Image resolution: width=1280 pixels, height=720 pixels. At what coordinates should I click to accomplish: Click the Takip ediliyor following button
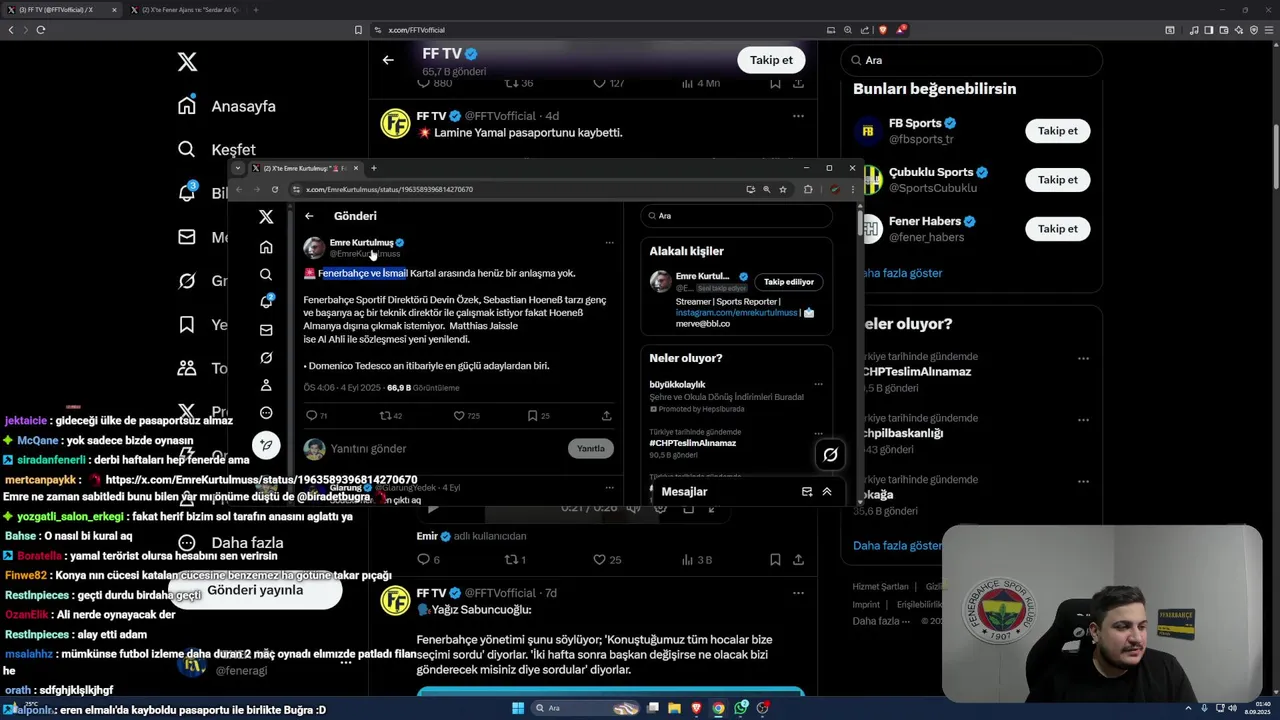click(x=789, y=282)
